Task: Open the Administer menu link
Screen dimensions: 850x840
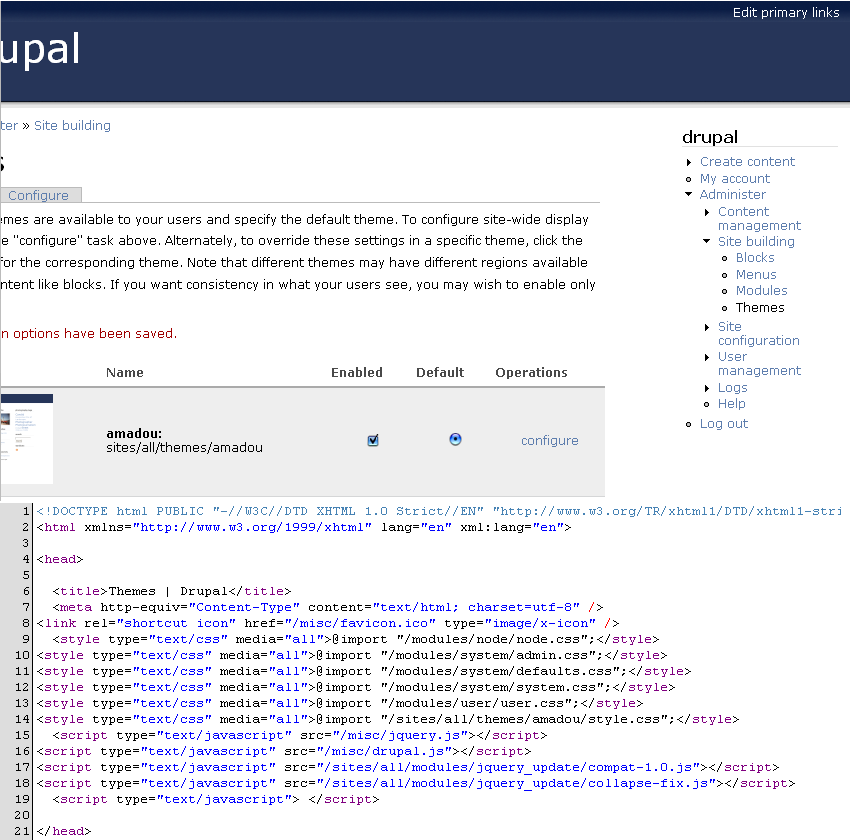Action: (732, 195)
